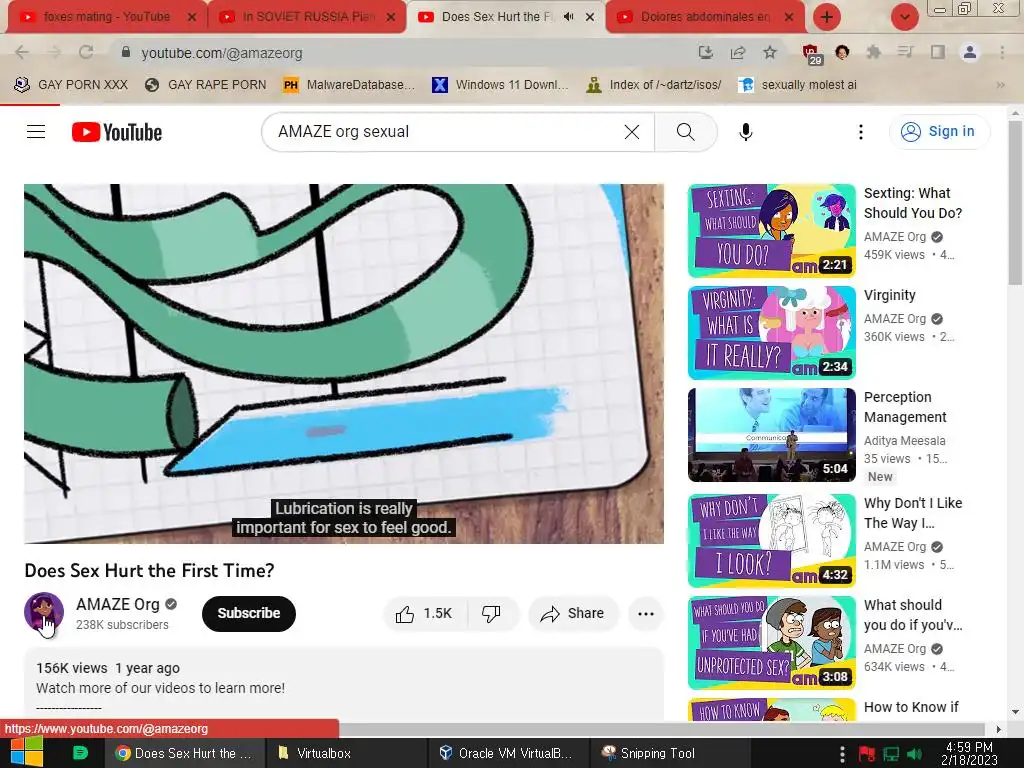Share this page using address bar share icon

click(738, 53)
